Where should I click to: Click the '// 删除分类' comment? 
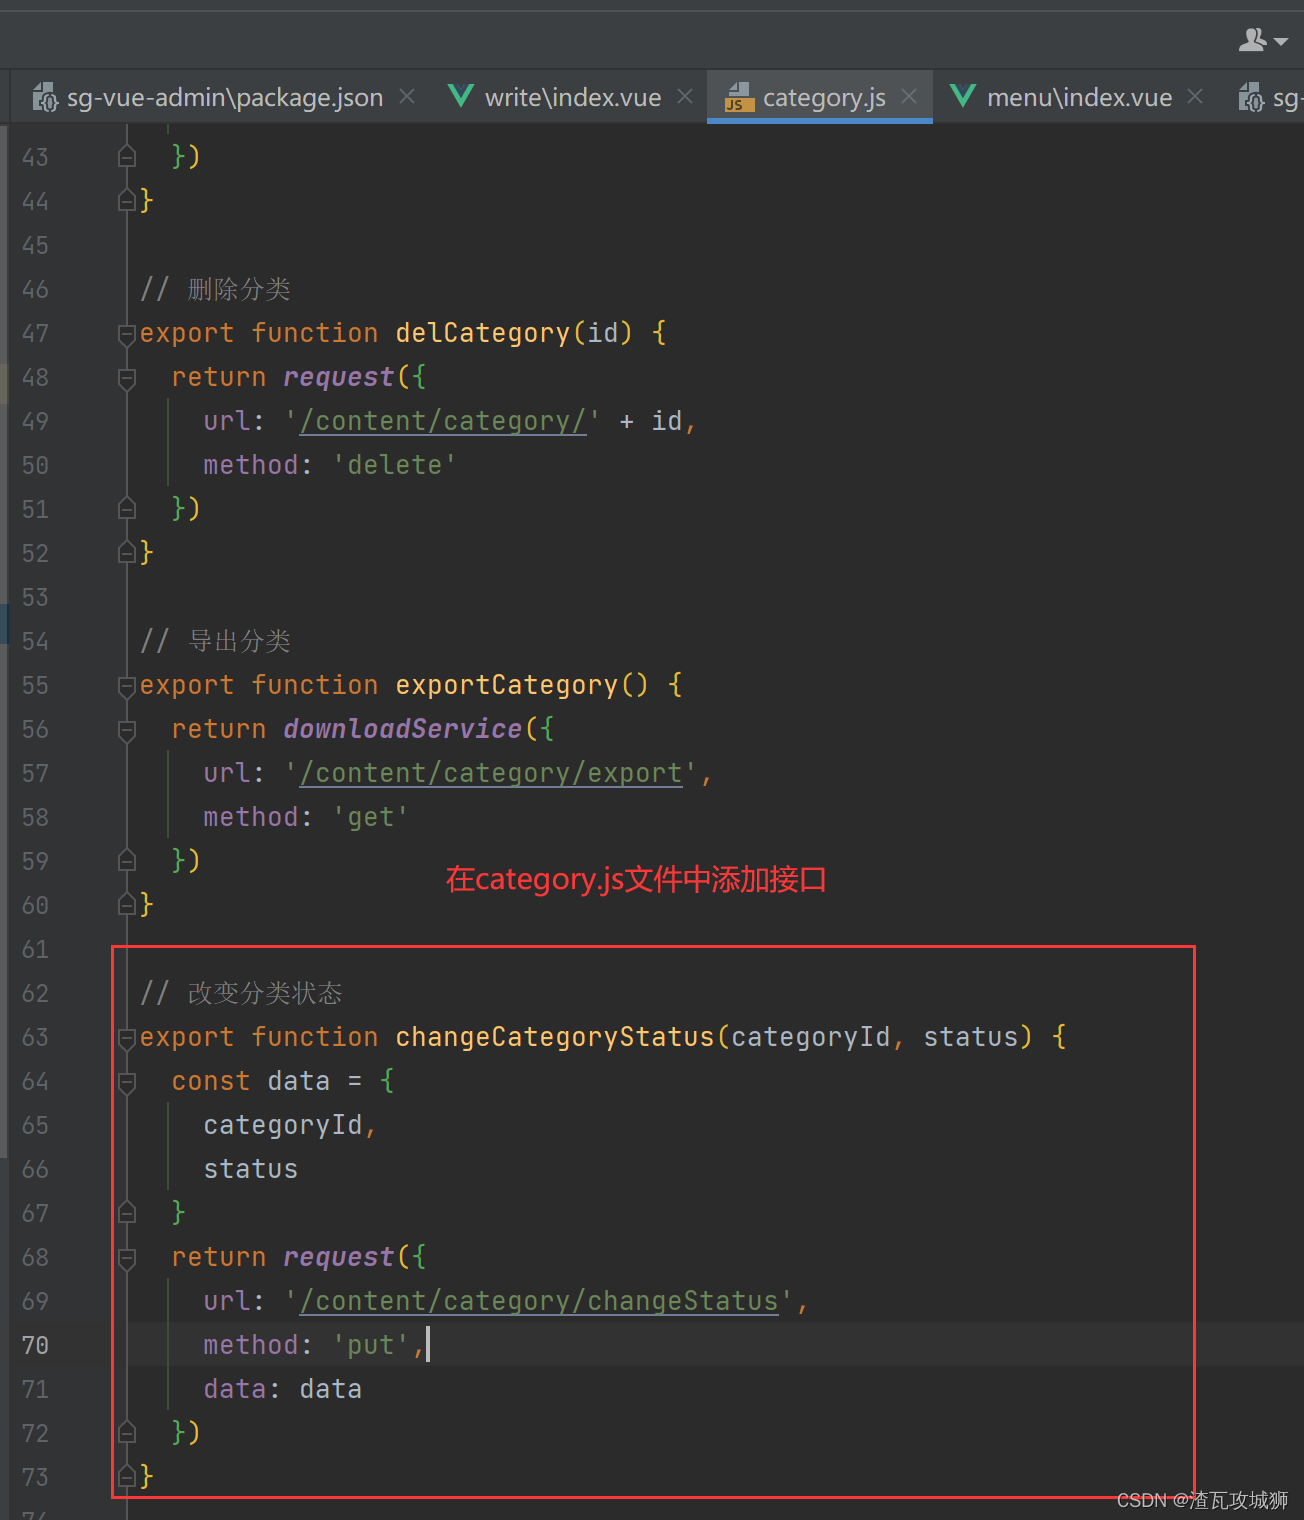click(216, 289)
